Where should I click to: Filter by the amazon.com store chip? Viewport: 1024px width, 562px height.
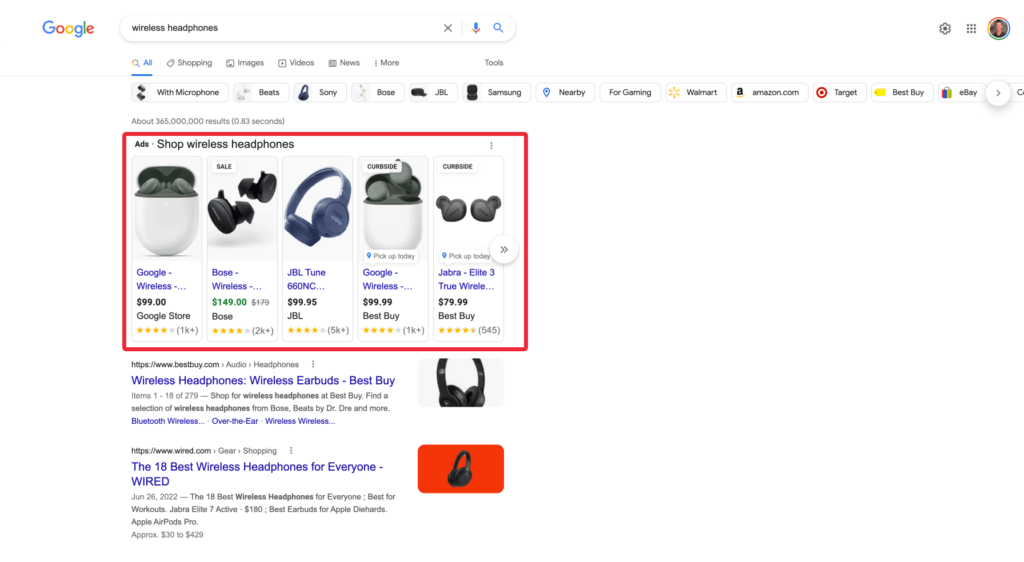coord(769,93)
